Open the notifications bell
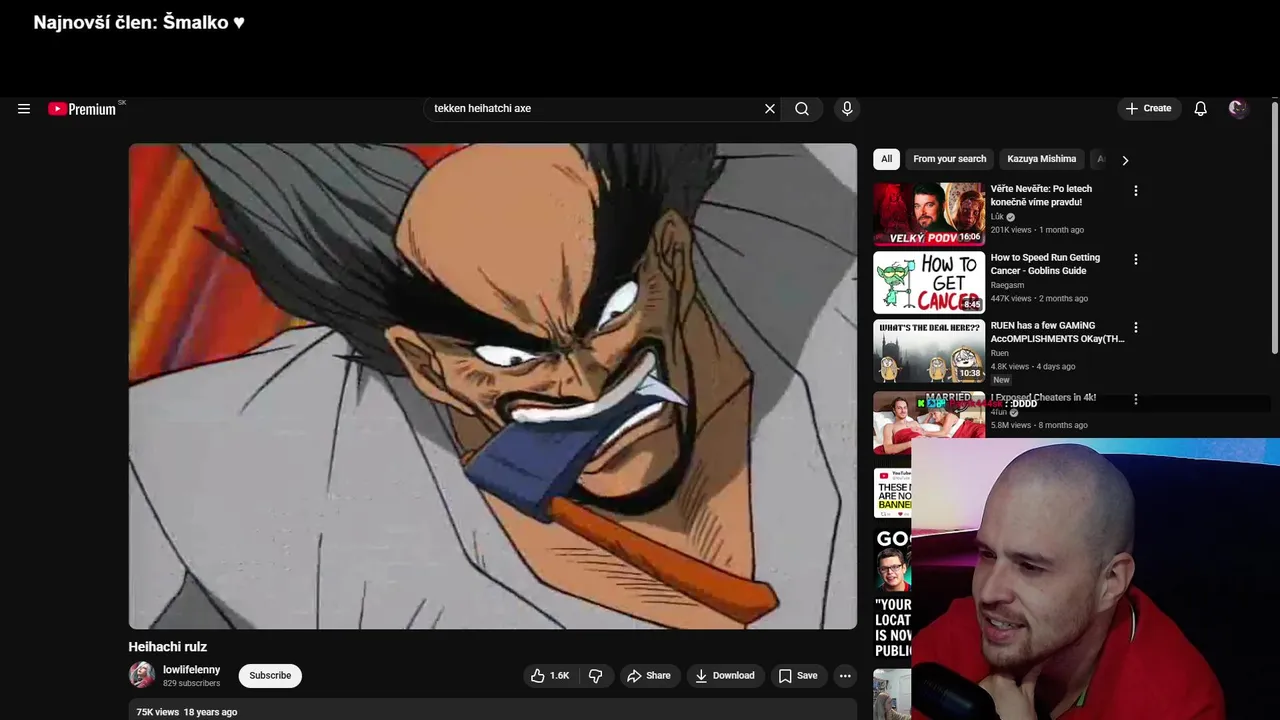Viewport: 1280px width, 720px height. (1200, 109)
